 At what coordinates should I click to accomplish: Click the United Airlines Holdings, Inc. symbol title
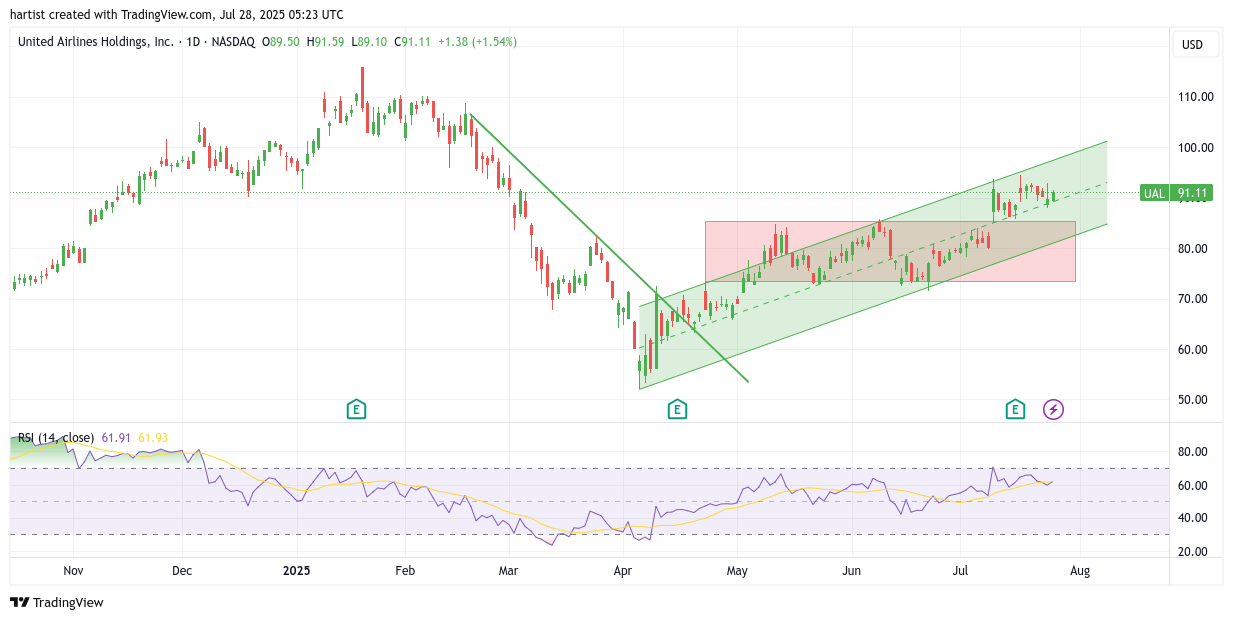click(96, 42)
